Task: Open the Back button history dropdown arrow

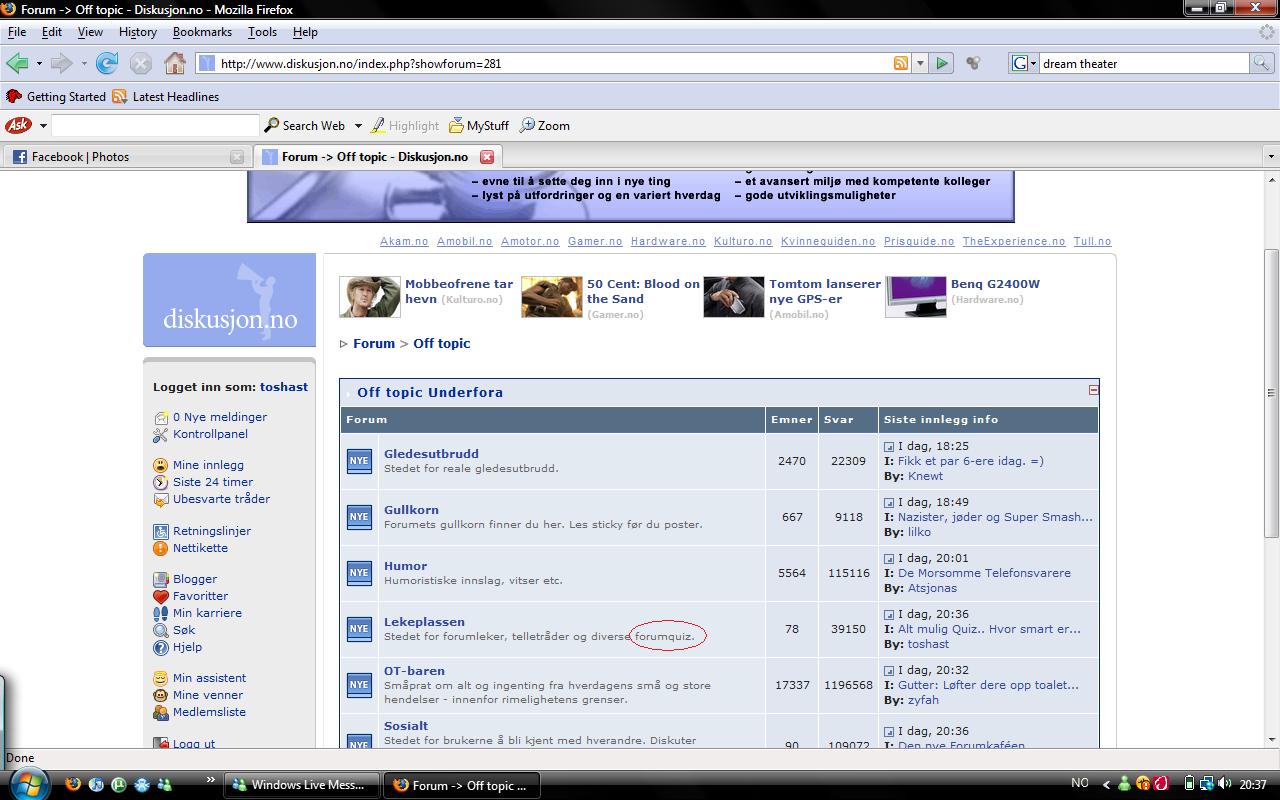Action: pos(39,63)
